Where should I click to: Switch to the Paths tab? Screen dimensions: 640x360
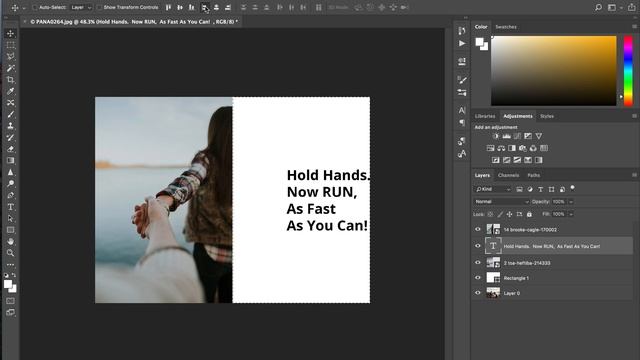[533, 175]
